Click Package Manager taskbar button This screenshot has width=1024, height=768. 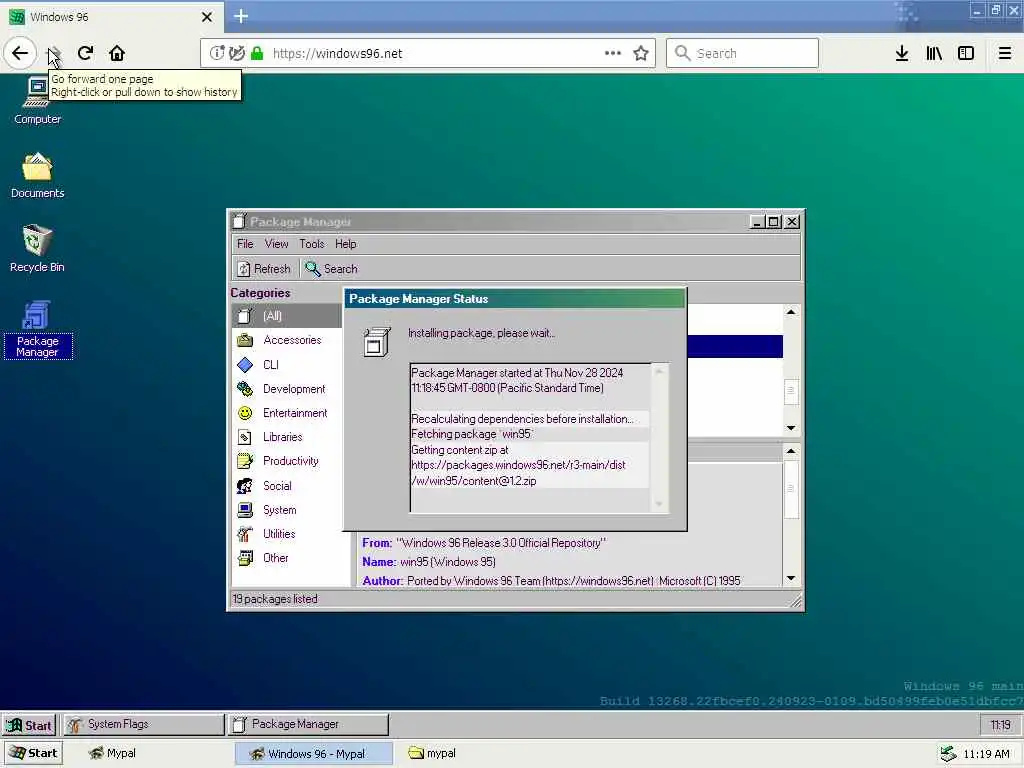pyautogui.click(x=308, y=724)
